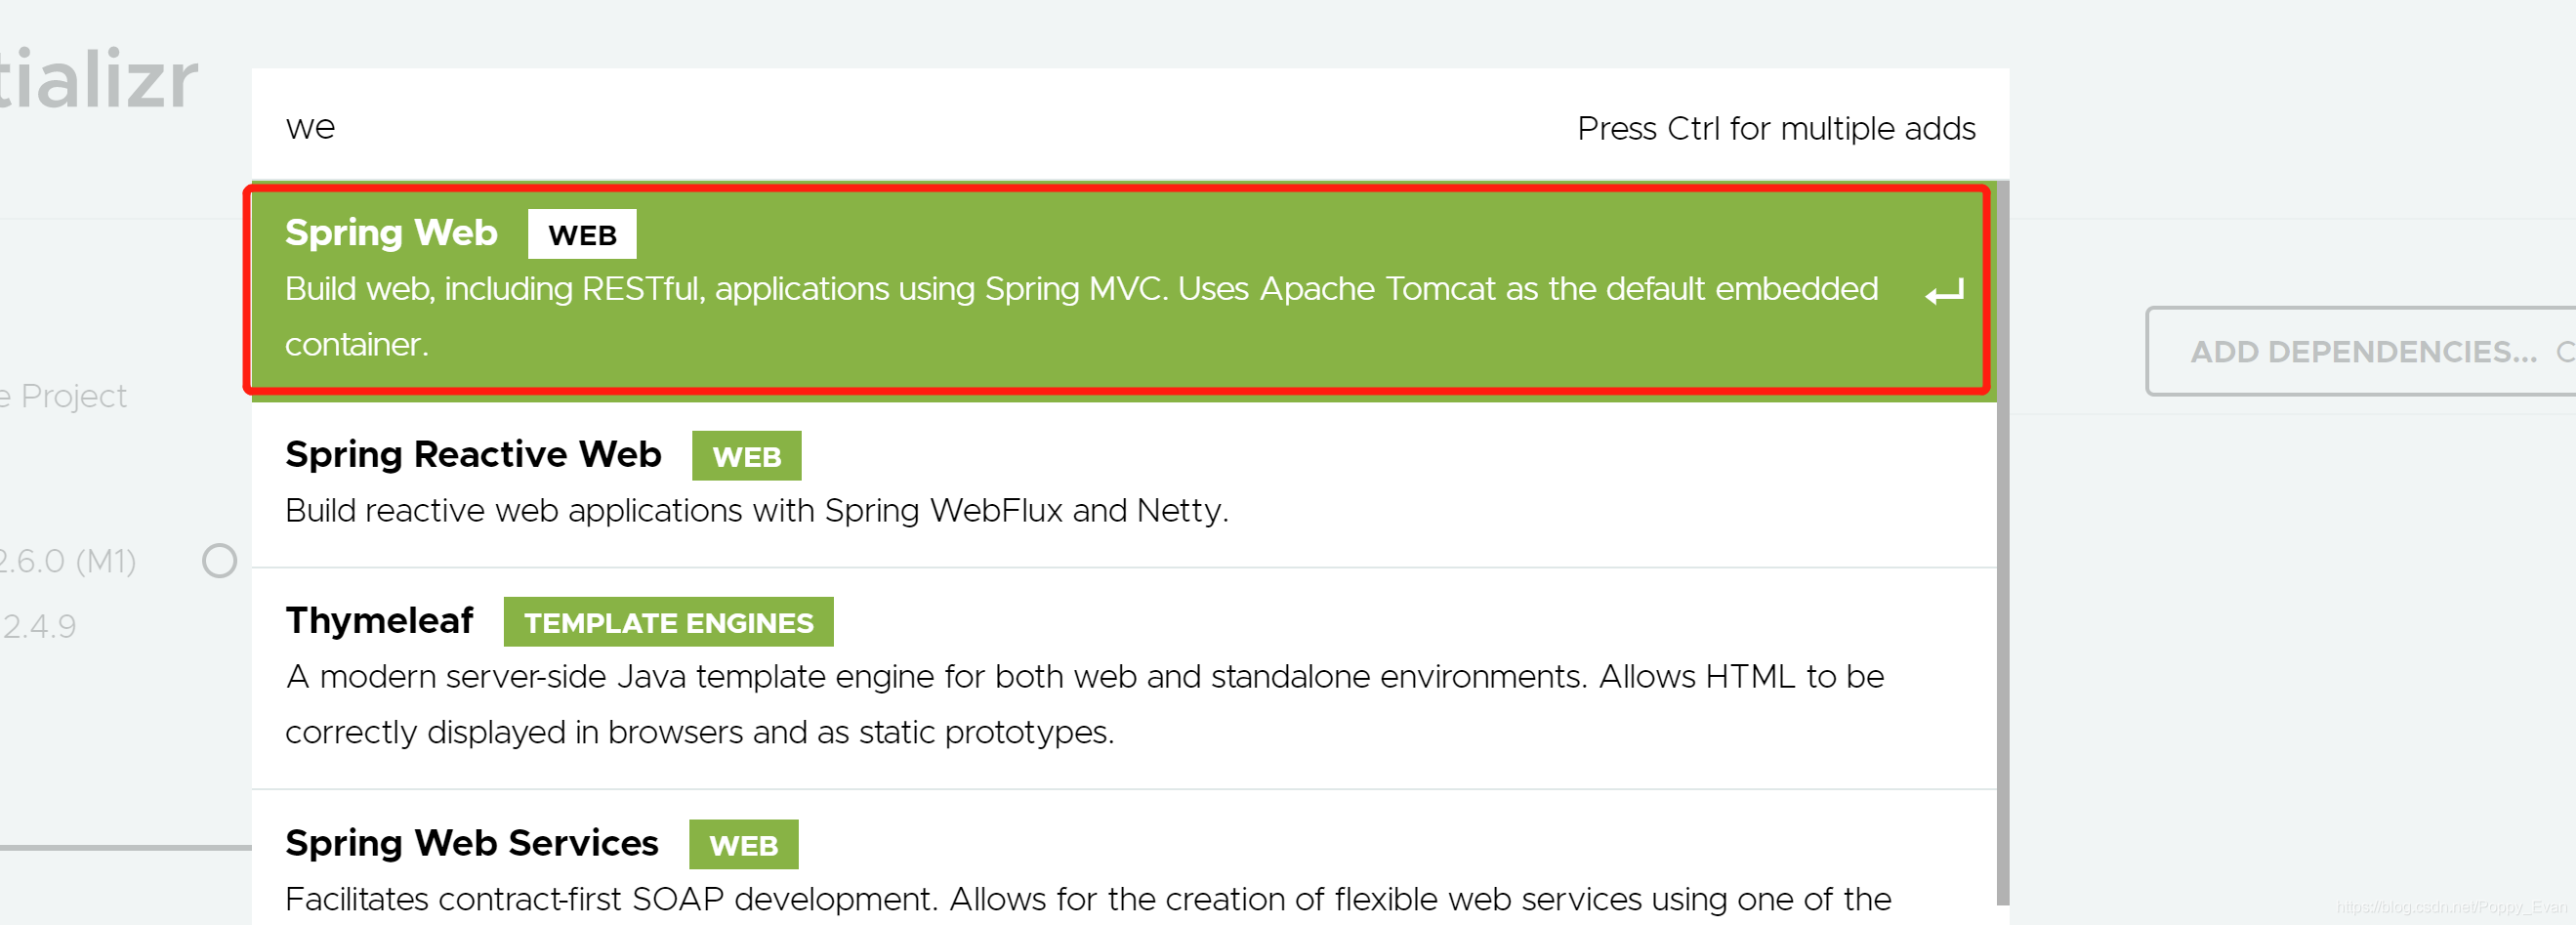2576x925 pixels.
Task: Click the Spring WebFlux and Netty description
Action: coord(756,511)
